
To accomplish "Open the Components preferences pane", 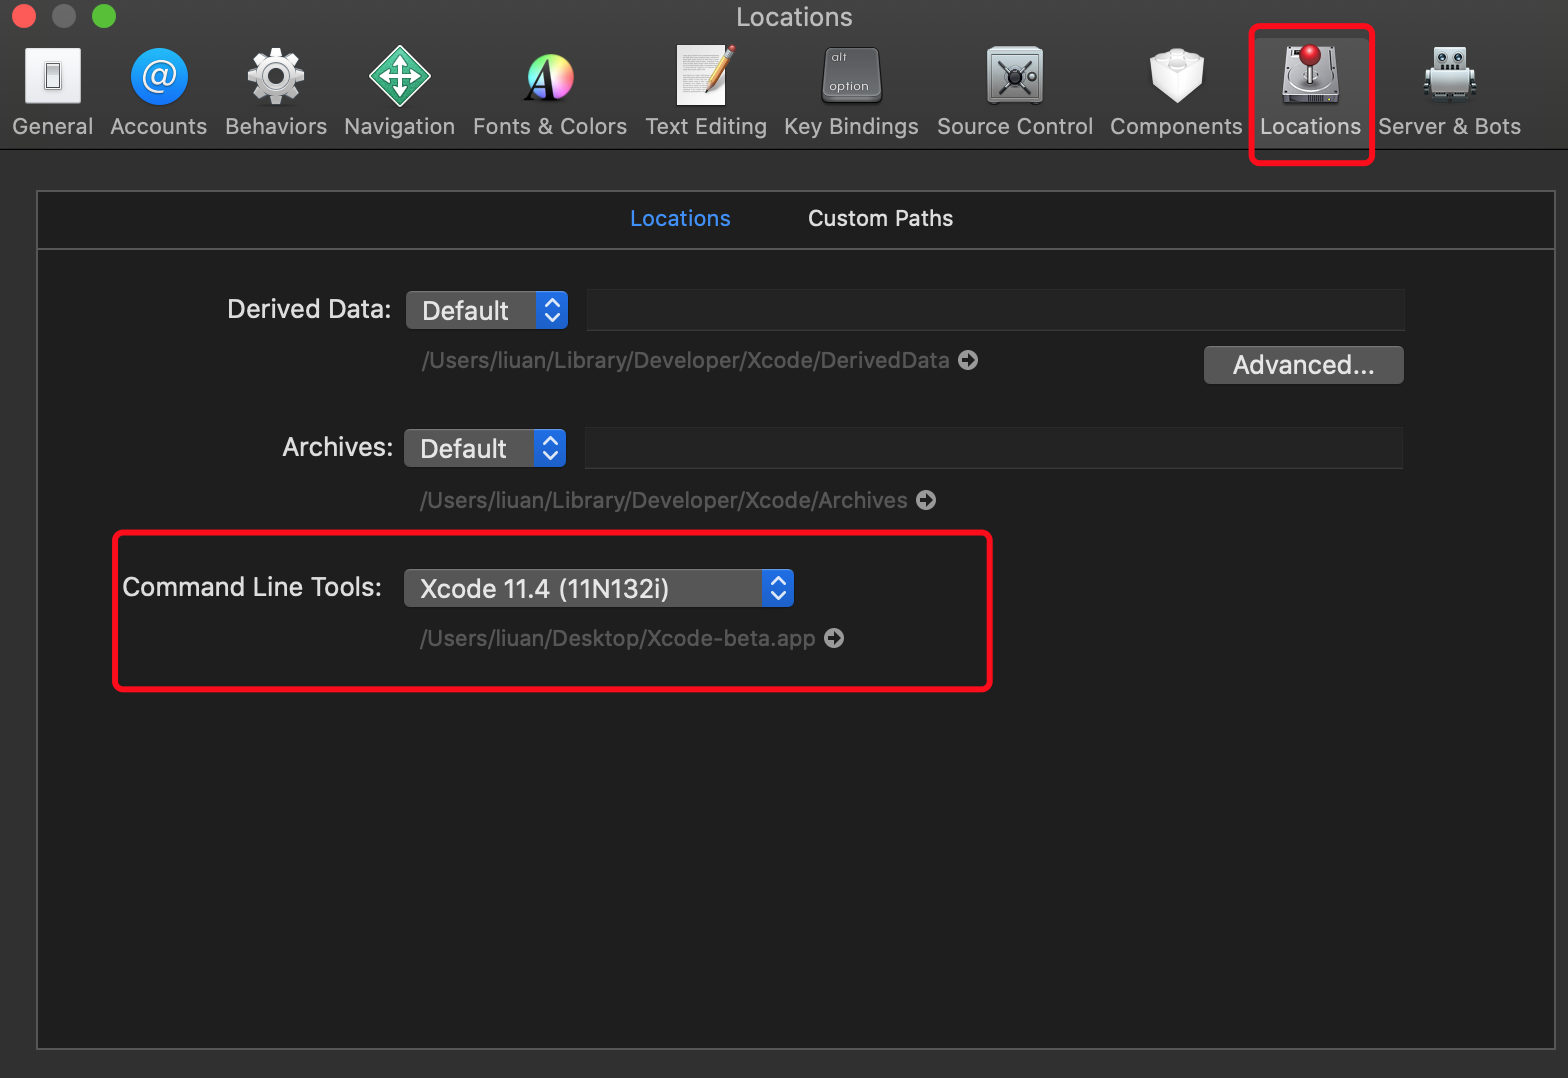I will point(1176,91).
